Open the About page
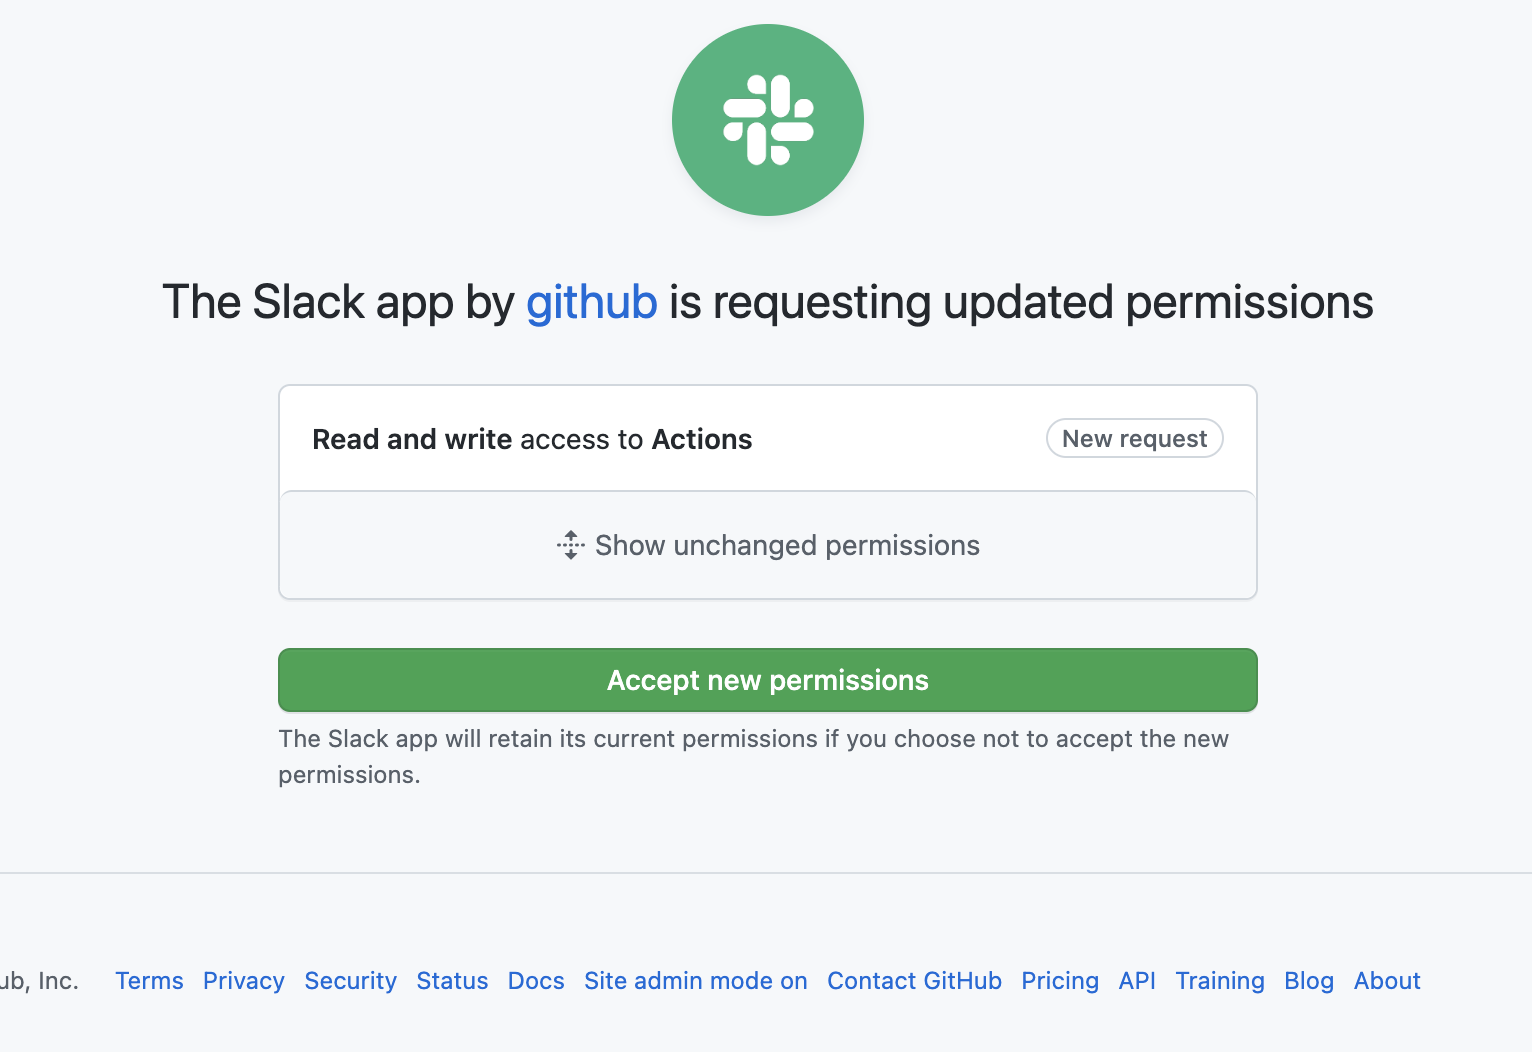 coord(1386,981)
